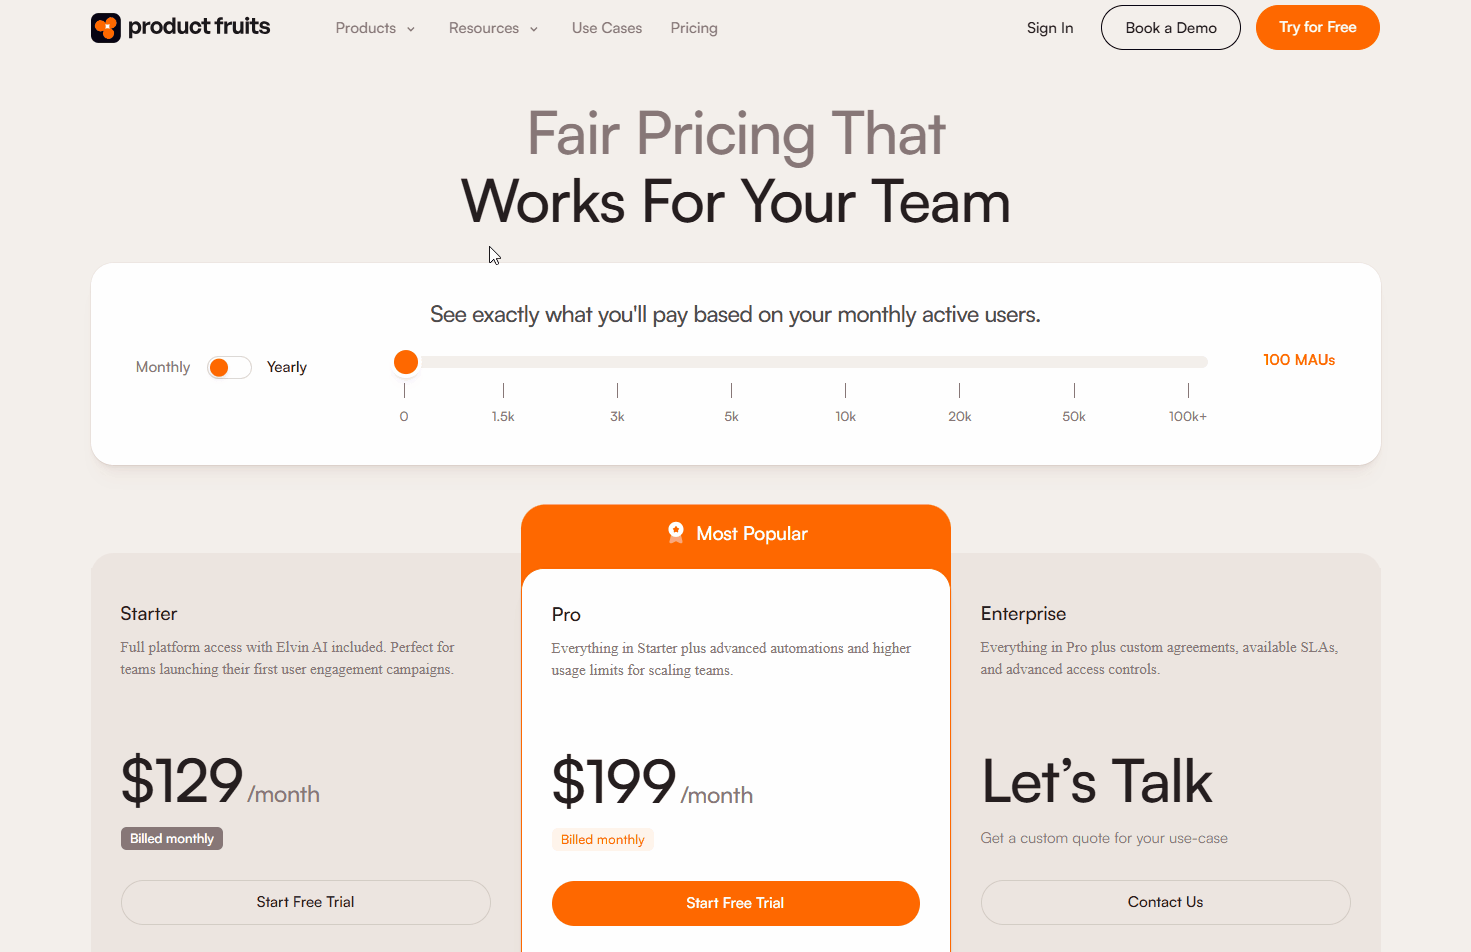Expand the Products dropdown menu
This screenshot has width=1471, height=952.
(x=374, y=28)
